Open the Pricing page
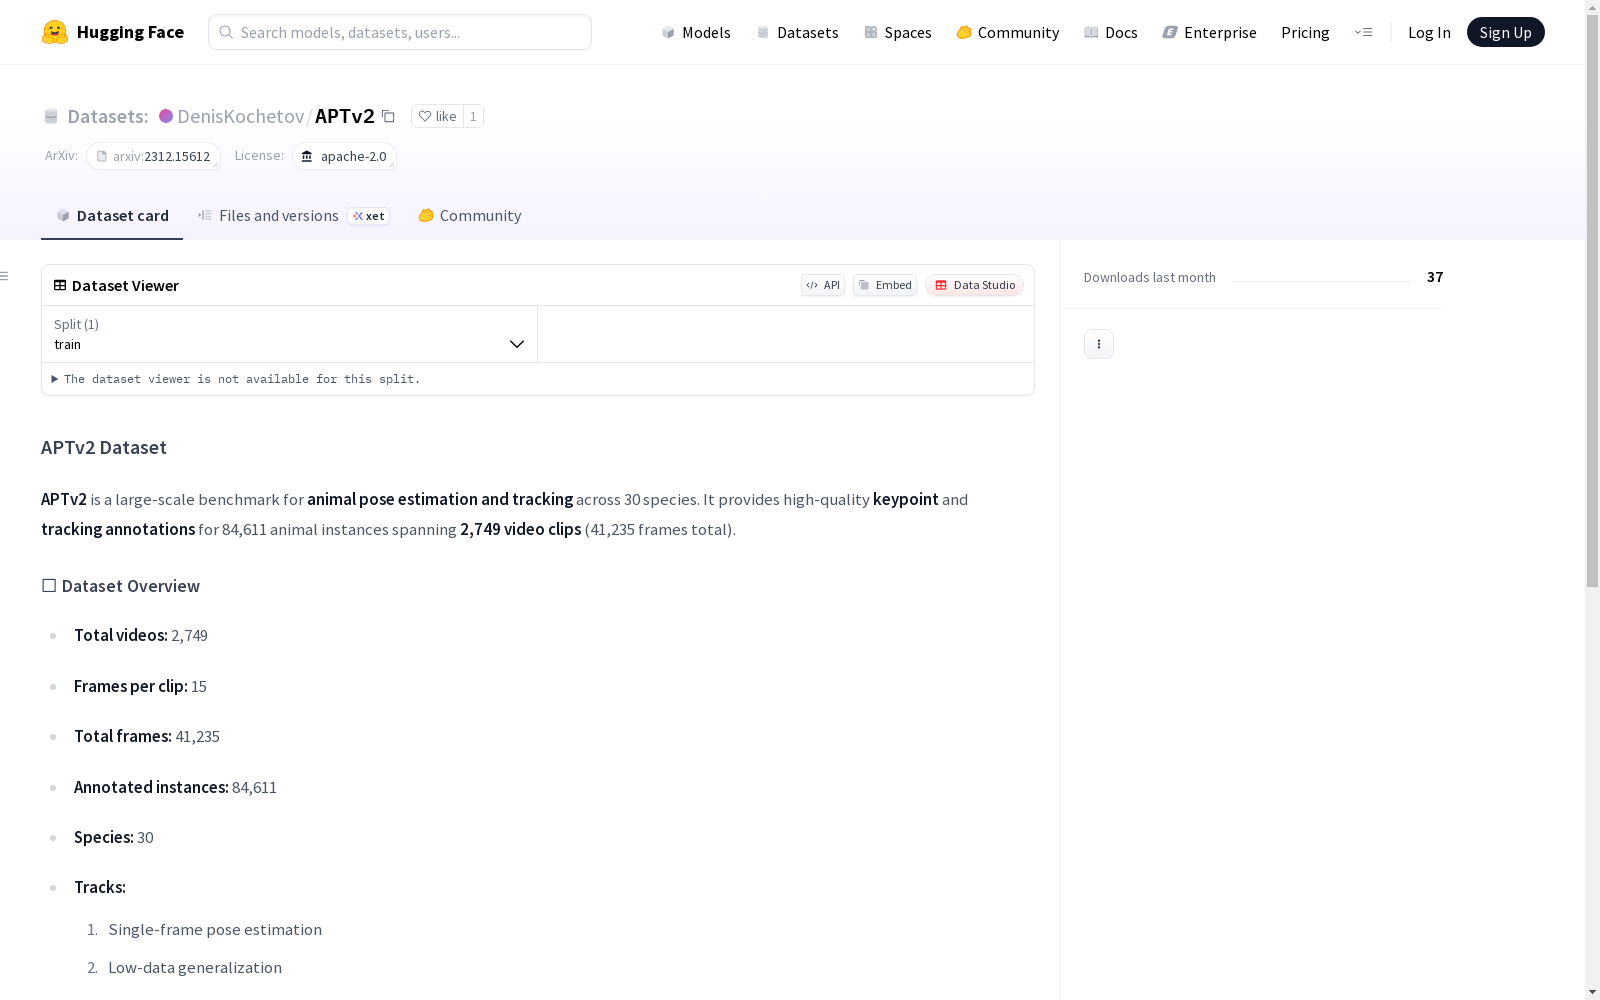This screenshot has width=1600, height=1000. click(1305, 32)
